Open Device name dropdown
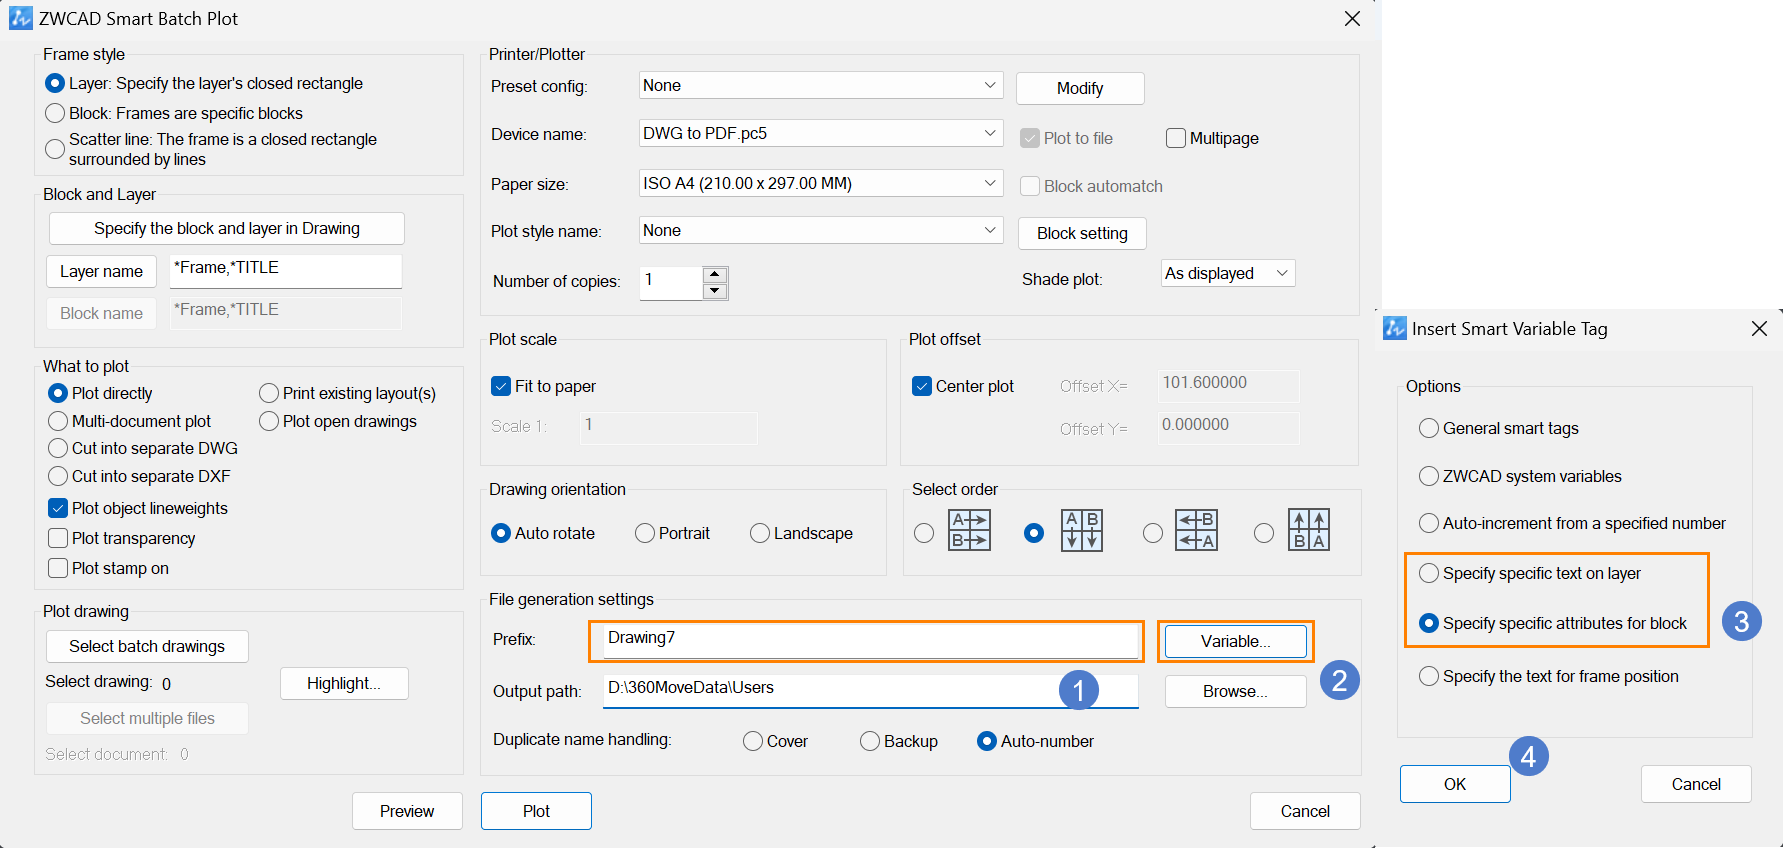This screenshot has width=1783, height=848. (x=821, y=133)
